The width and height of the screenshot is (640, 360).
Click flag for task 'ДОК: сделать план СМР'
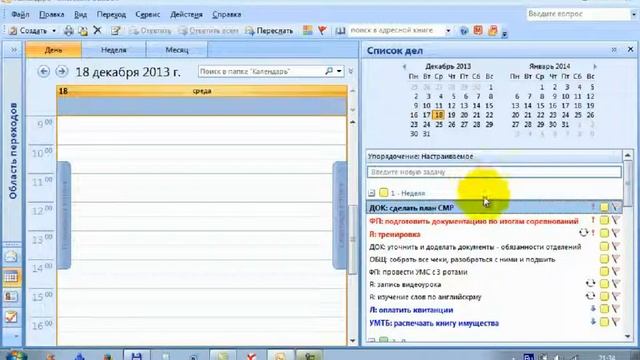coord(616,207)
